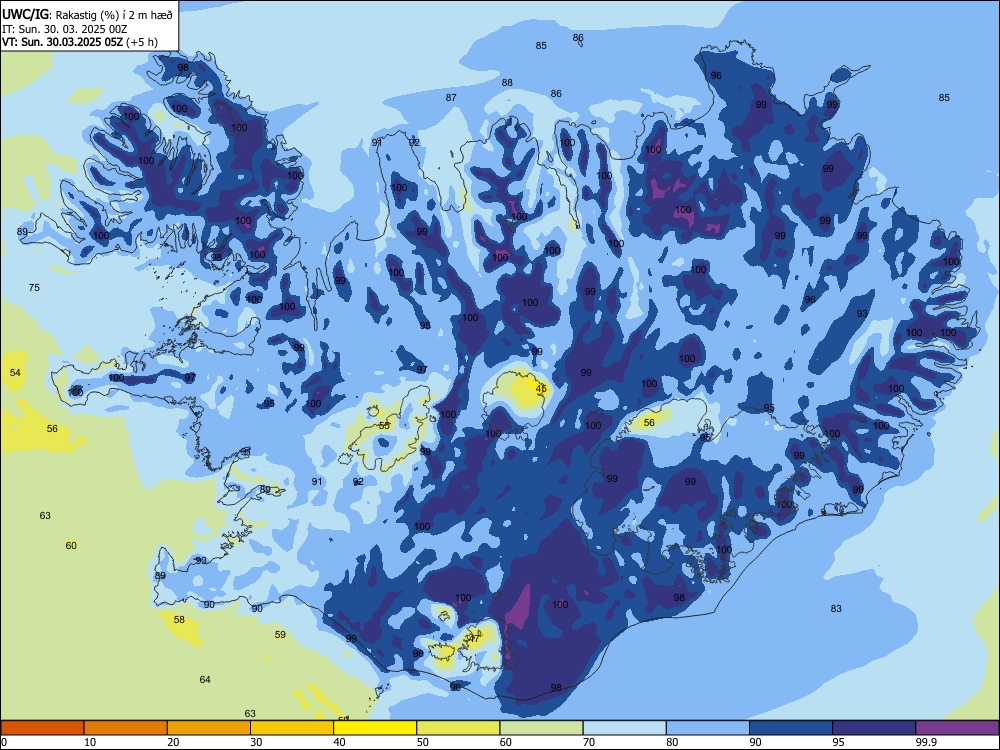
Task: Select the map value '88' off the north coast
Action: (507, 82)
